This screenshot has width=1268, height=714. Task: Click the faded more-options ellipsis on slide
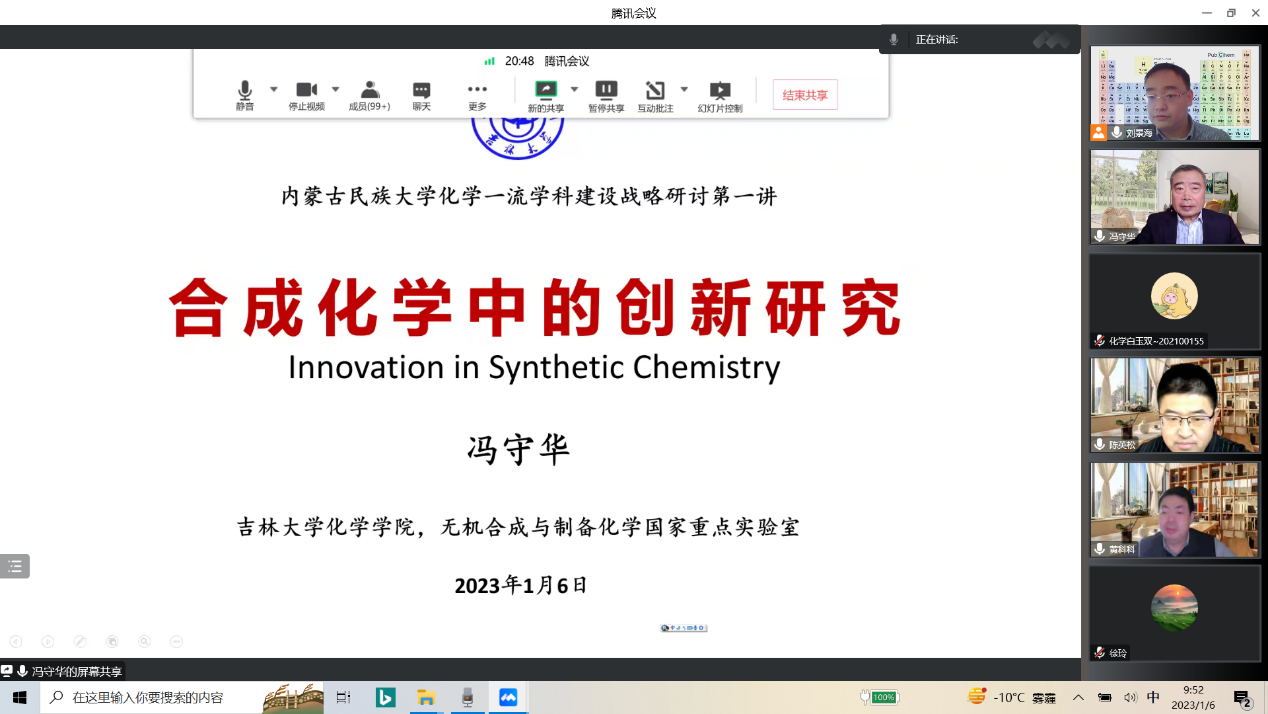pyautogui.click(x=176, y=641)
